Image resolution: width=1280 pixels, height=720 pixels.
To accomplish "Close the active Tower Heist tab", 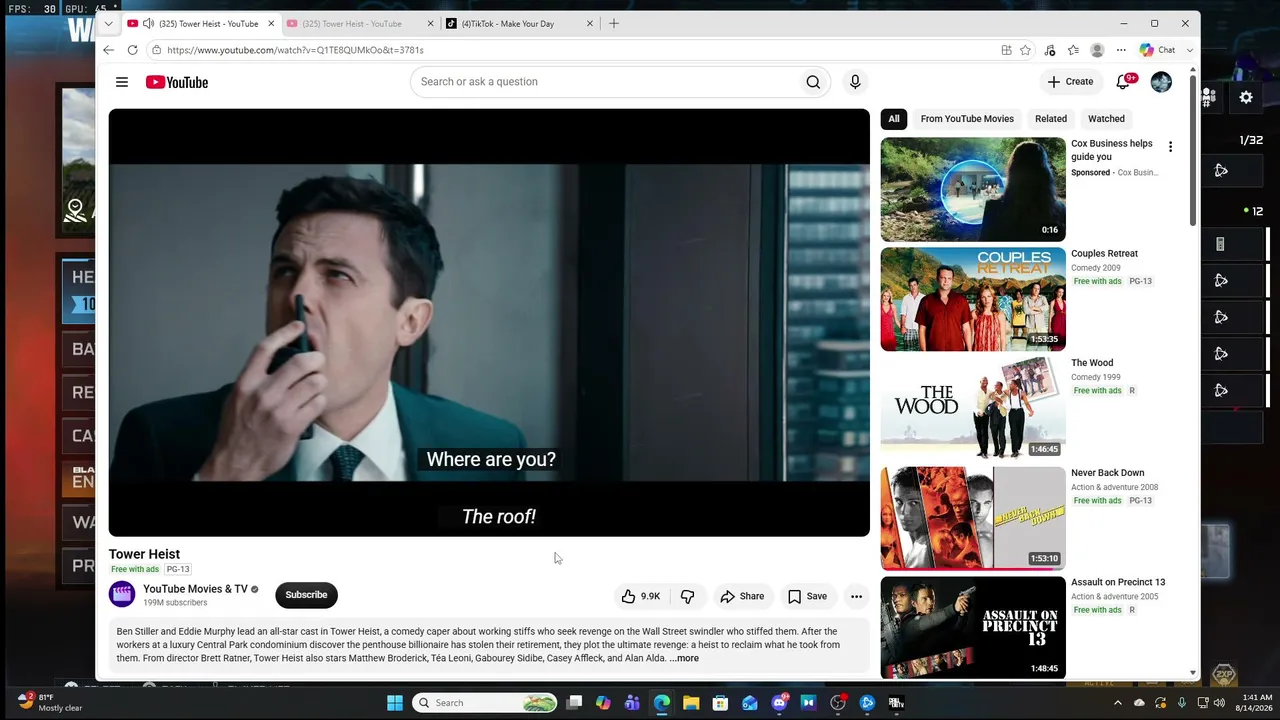I will [271, 24].
